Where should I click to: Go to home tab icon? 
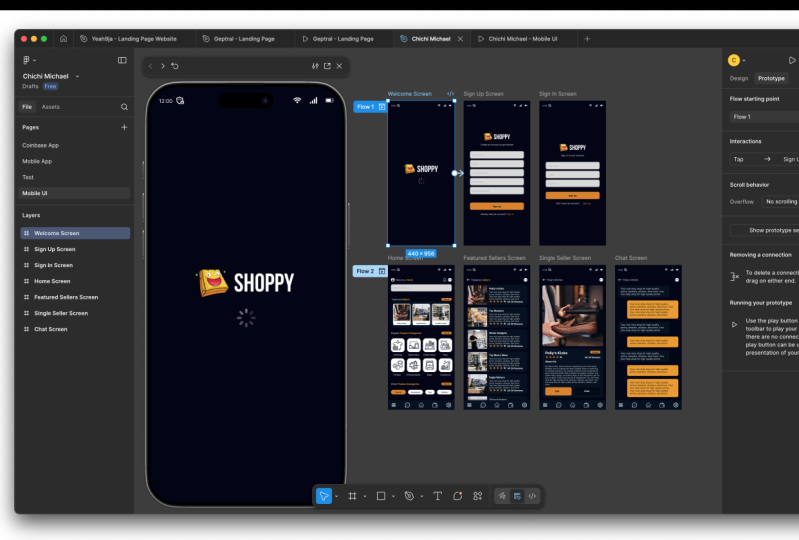click(63, 39)
